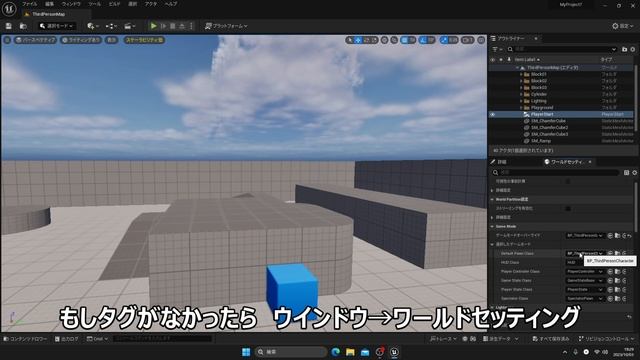Toggle the Enable Streaming checkbox
This screenshot has width=640, height=360.
coord(568,209)
